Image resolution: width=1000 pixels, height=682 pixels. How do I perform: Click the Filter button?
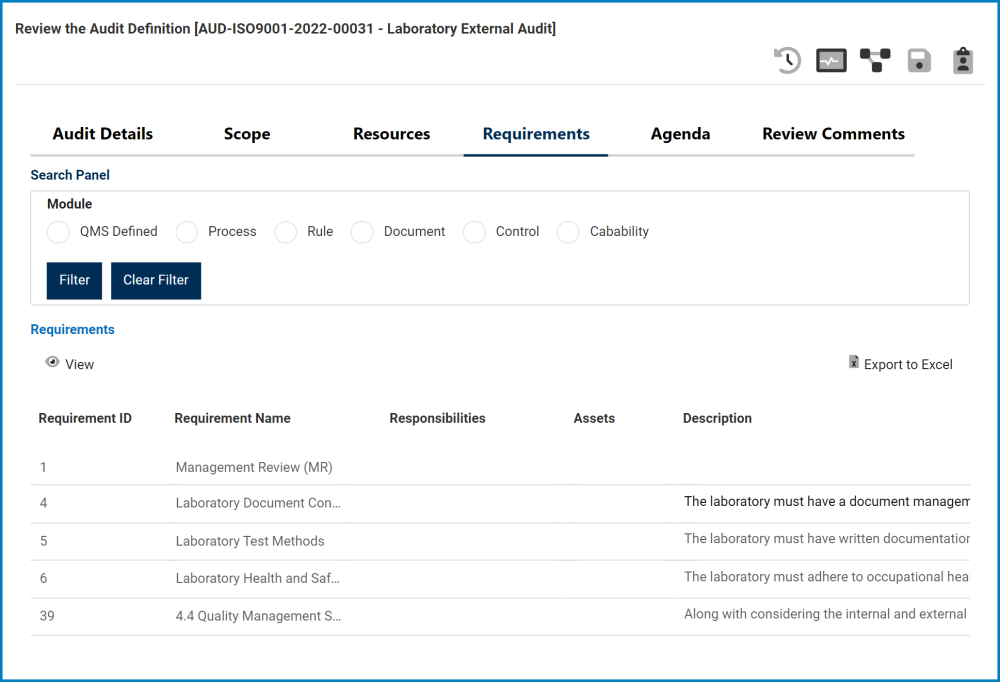pos(74,281)
